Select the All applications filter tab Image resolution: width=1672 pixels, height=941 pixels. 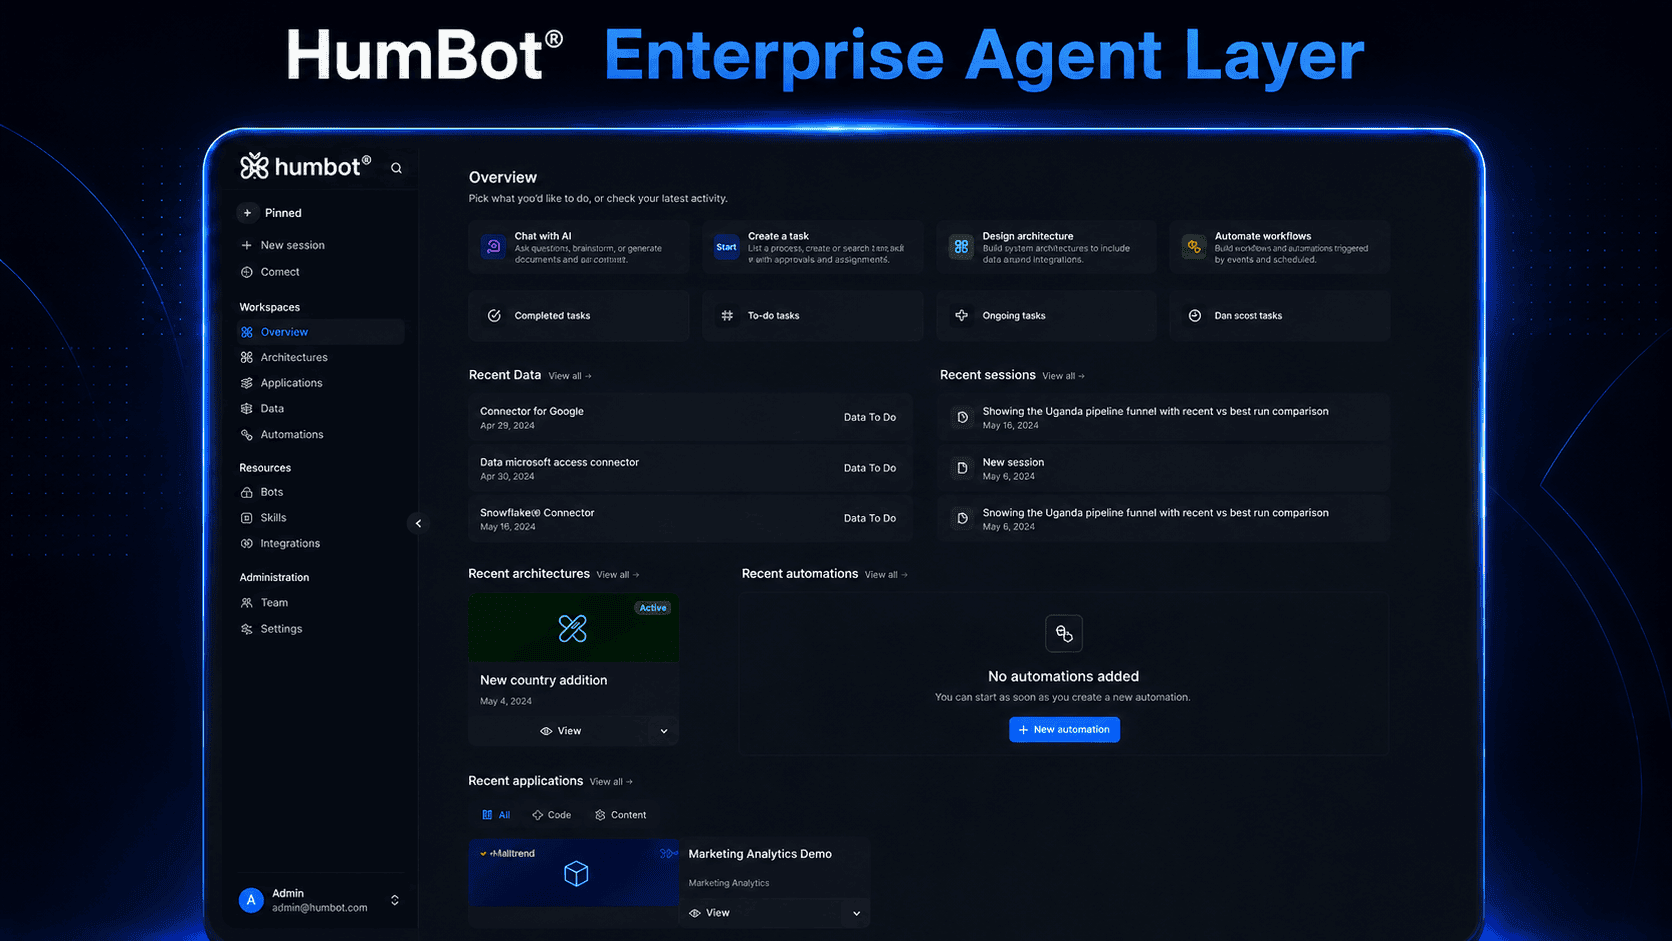[496, 815]
